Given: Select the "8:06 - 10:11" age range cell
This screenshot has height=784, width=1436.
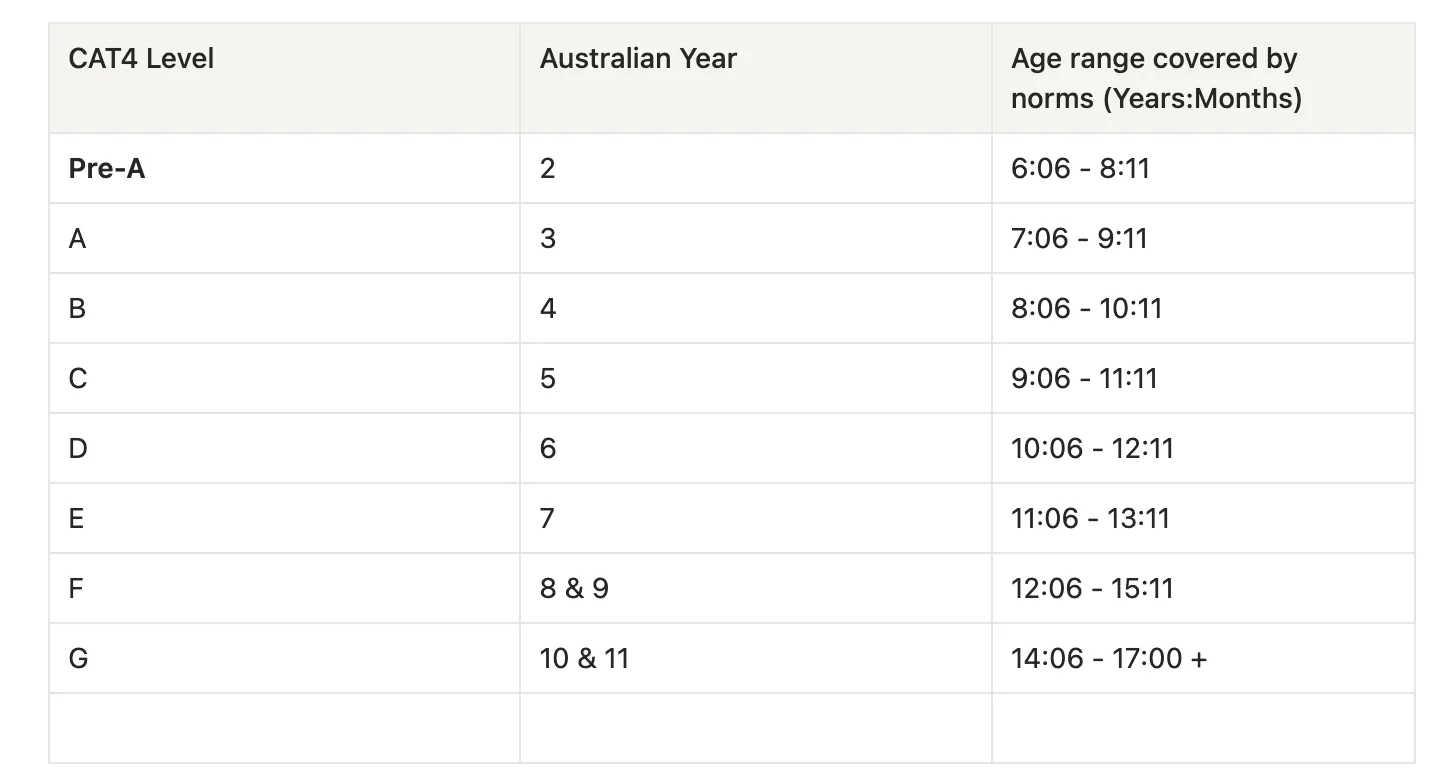Looking at the screenshot, I should 1086,308.
